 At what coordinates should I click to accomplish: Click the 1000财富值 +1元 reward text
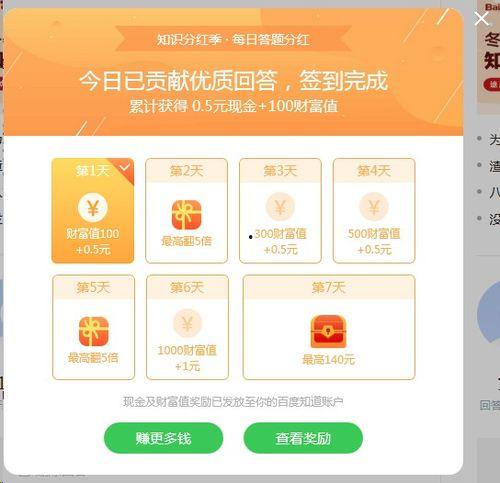(x=187, y=358)
